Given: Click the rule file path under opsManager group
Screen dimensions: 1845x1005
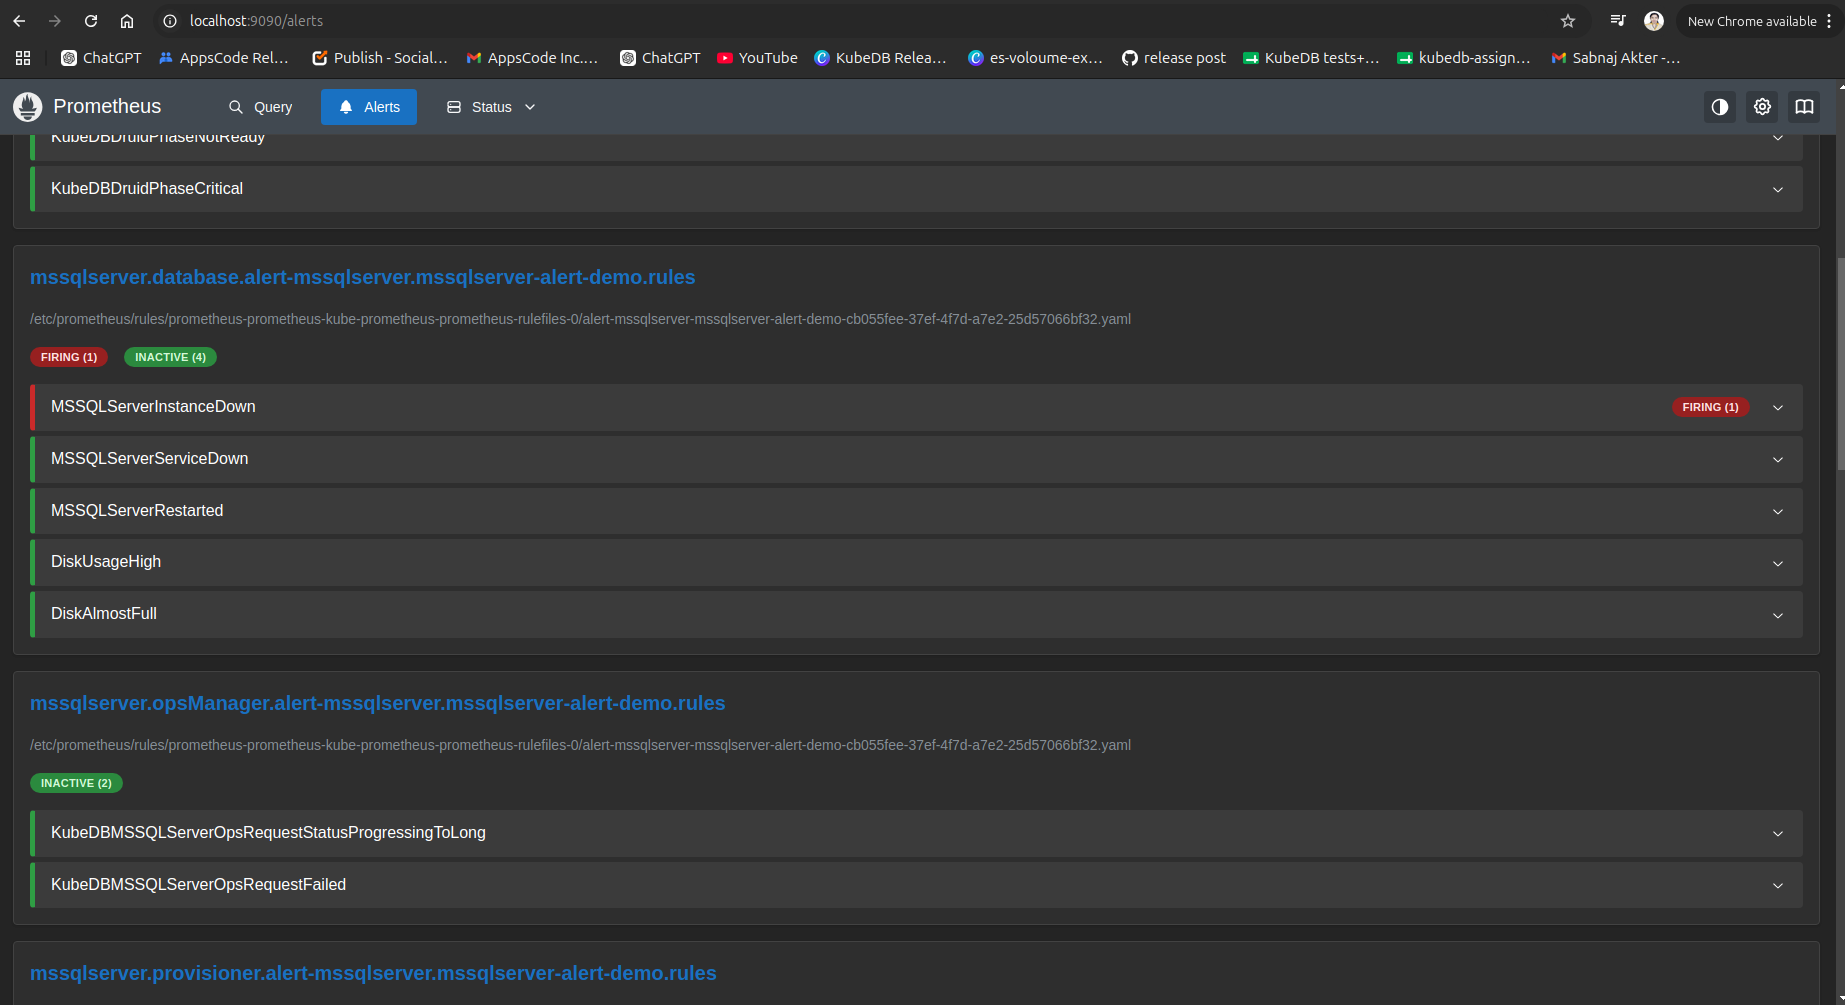Looking at the screenshot, I should pyautogui.click(x=580, y=745).
